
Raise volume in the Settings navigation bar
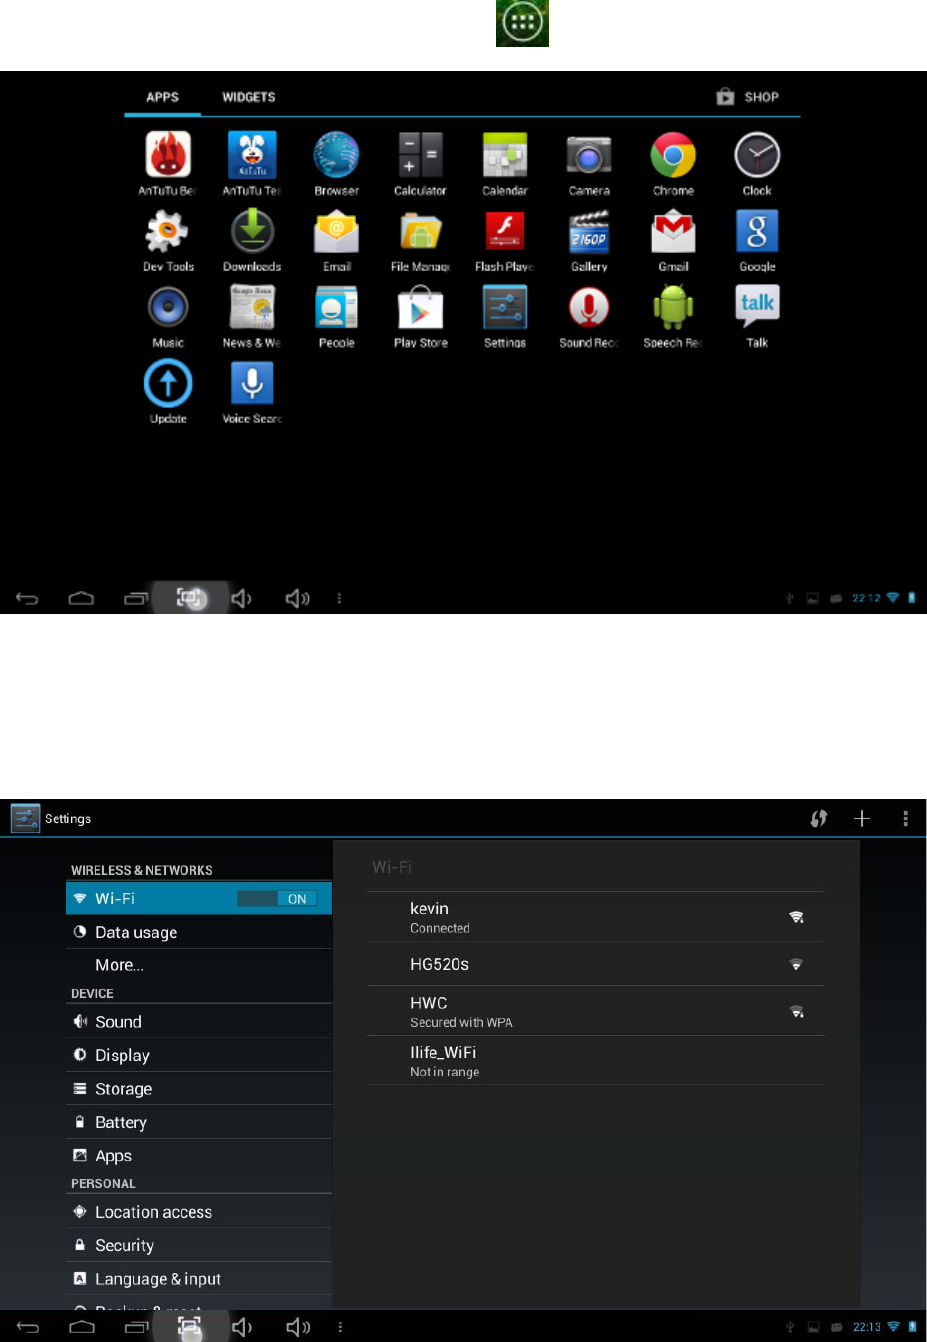click(297, 1327)
